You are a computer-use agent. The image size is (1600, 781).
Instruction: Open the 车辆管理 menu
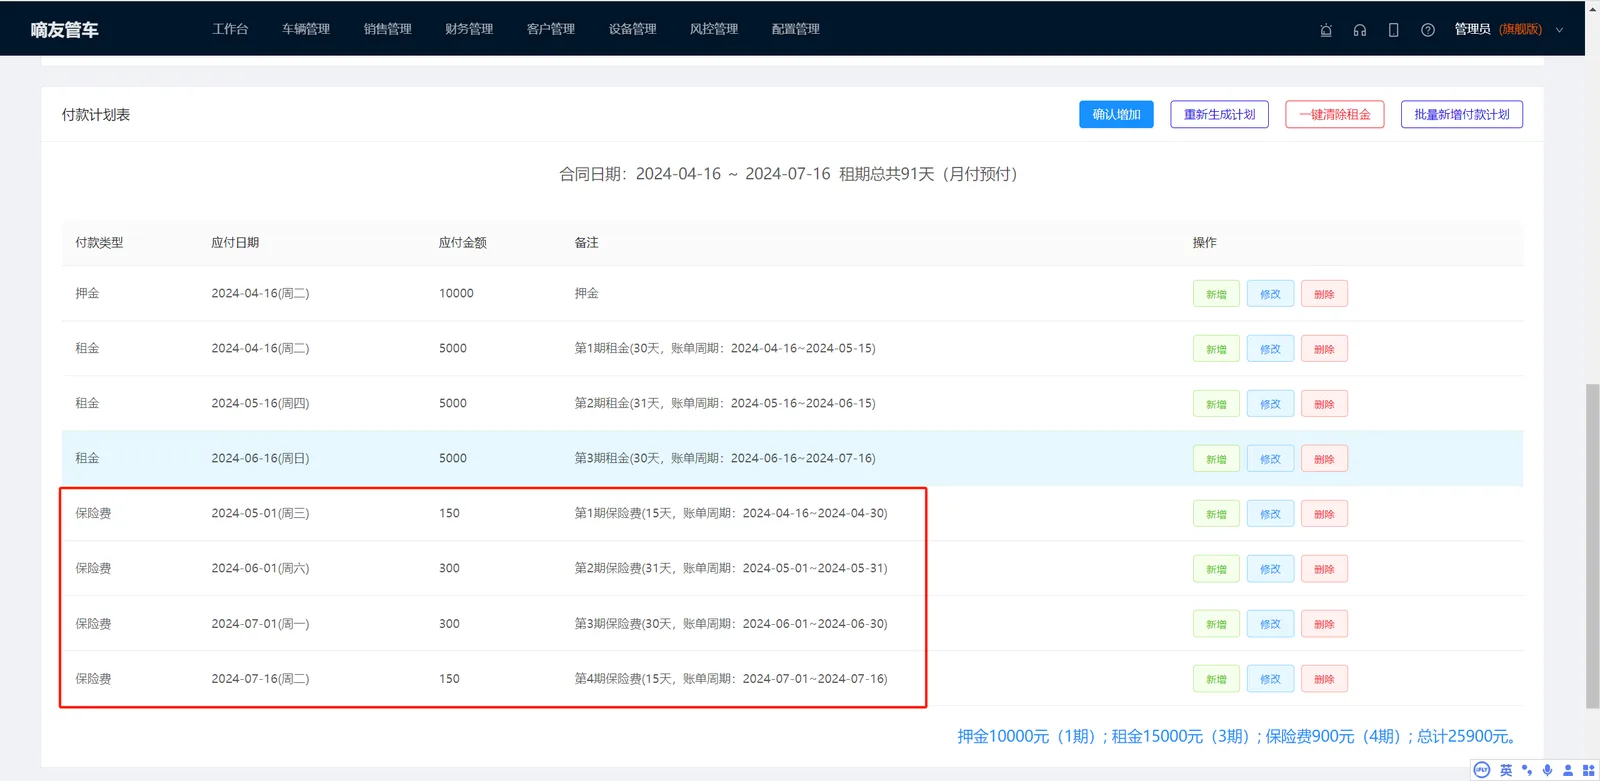pos(306,29)
